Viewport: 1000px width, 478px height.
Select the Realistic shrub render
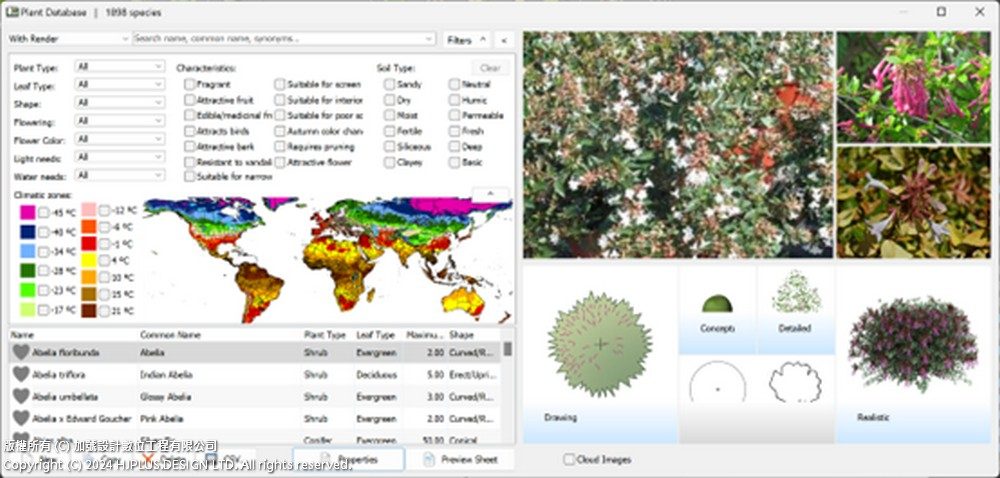[x=913, y=344]
